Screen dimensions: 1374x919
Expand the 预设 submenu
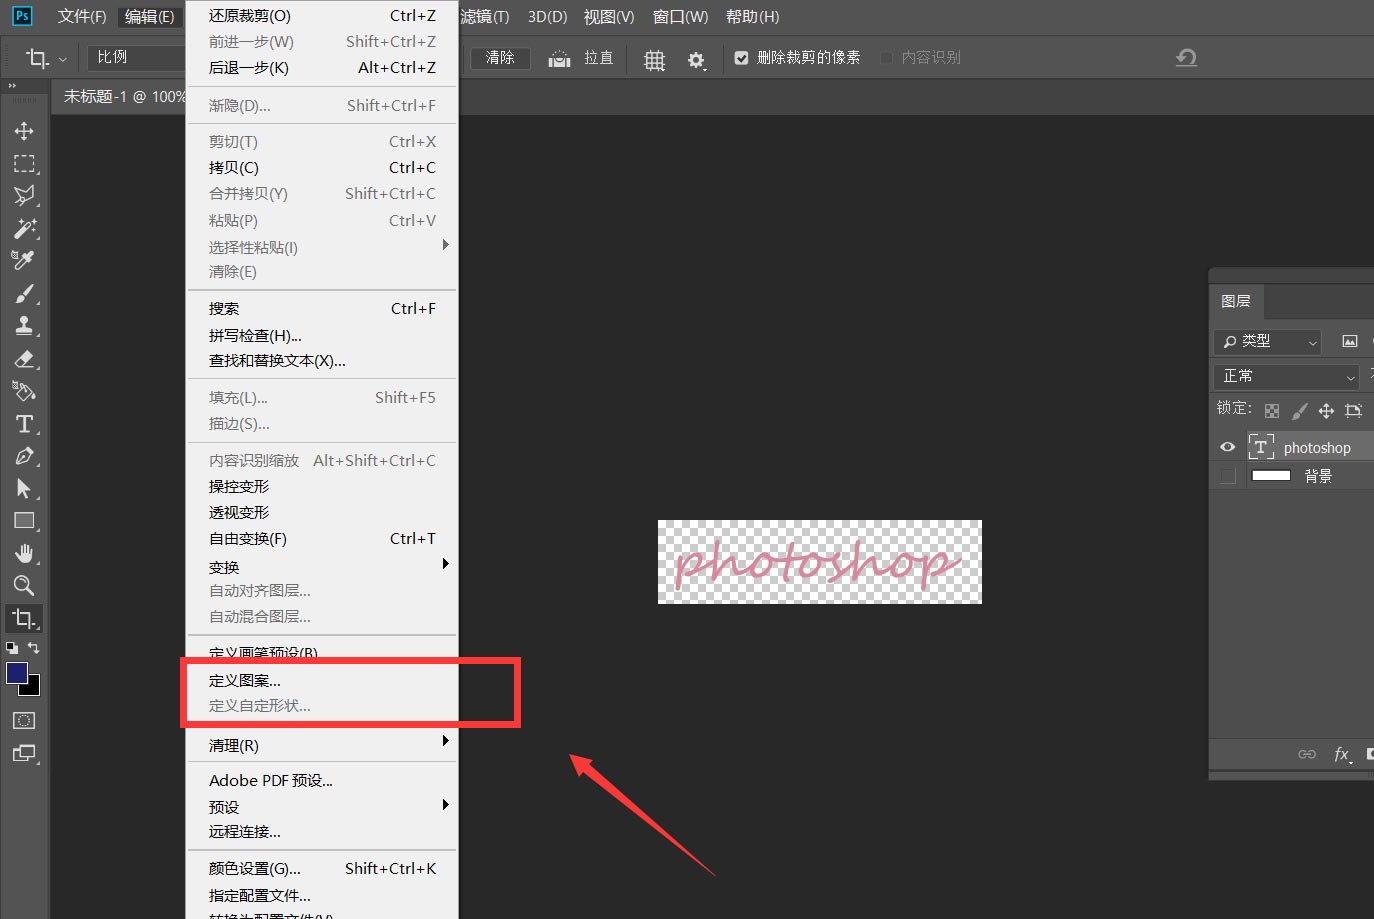tap(322, 806)
